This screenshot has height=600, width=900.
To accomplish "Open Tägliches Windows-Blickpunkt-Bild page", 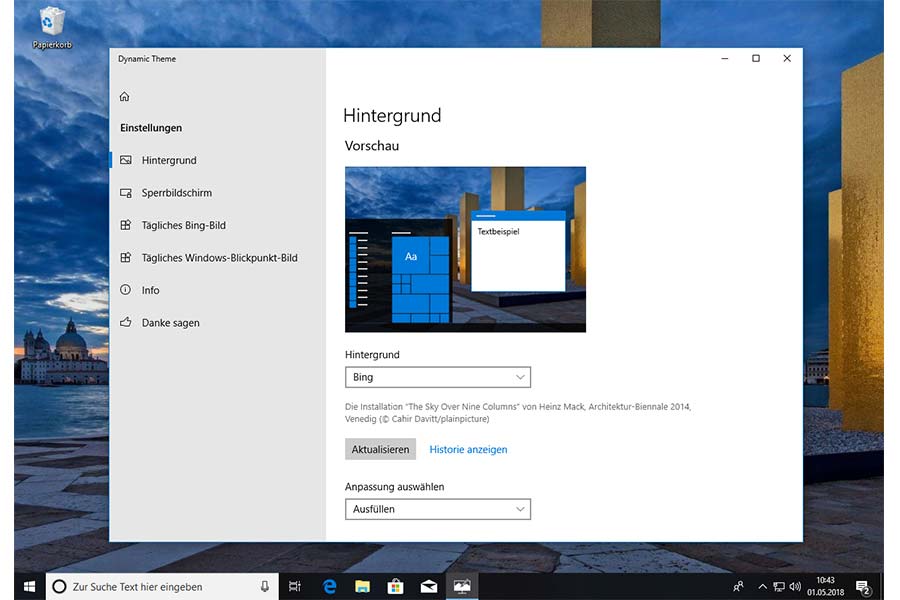I will [x=218, y=258].
